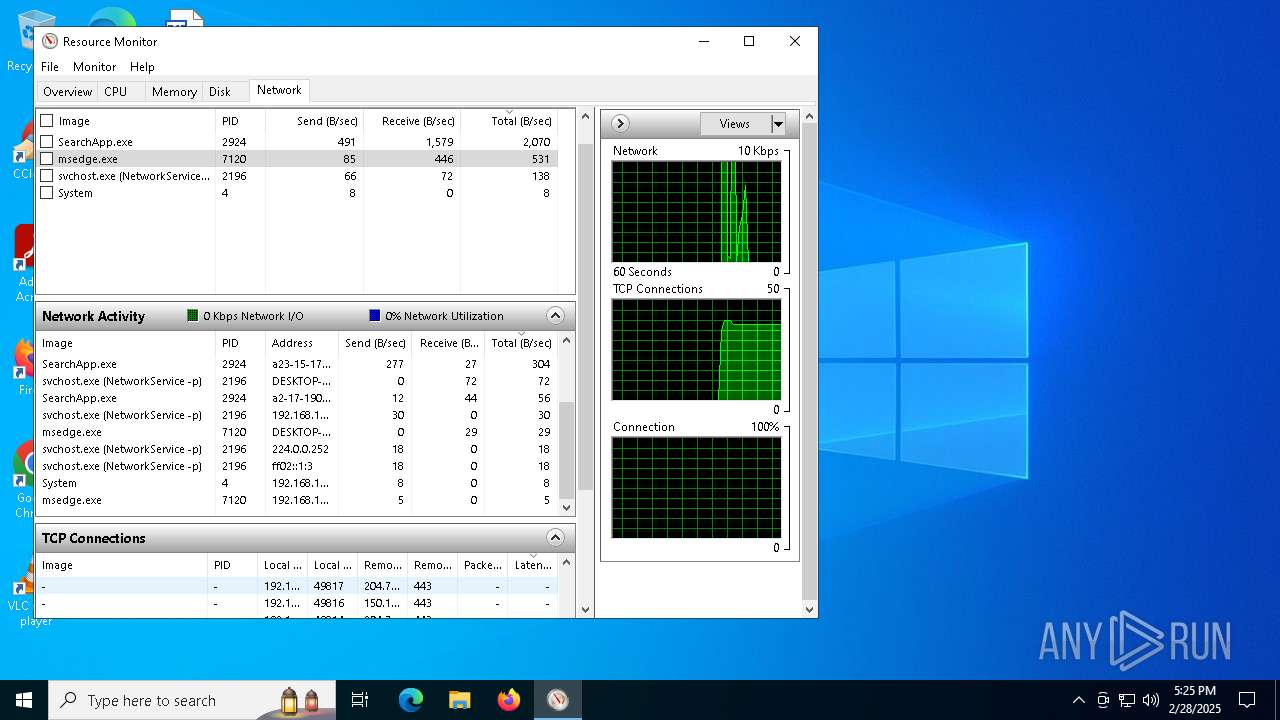Select the 224.0.0.252 svchost activity row
This screenshot has height=720, width=1280.
click(298, 449)
